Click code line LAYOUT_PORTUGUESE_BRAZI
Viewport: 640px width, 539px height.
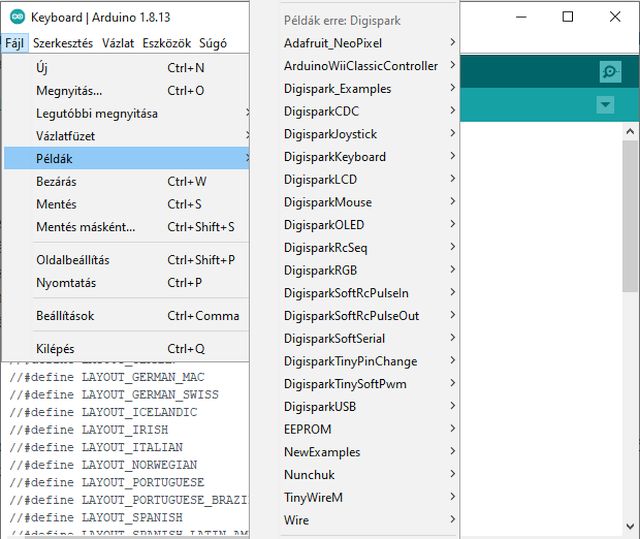click(x=129, y=500)
